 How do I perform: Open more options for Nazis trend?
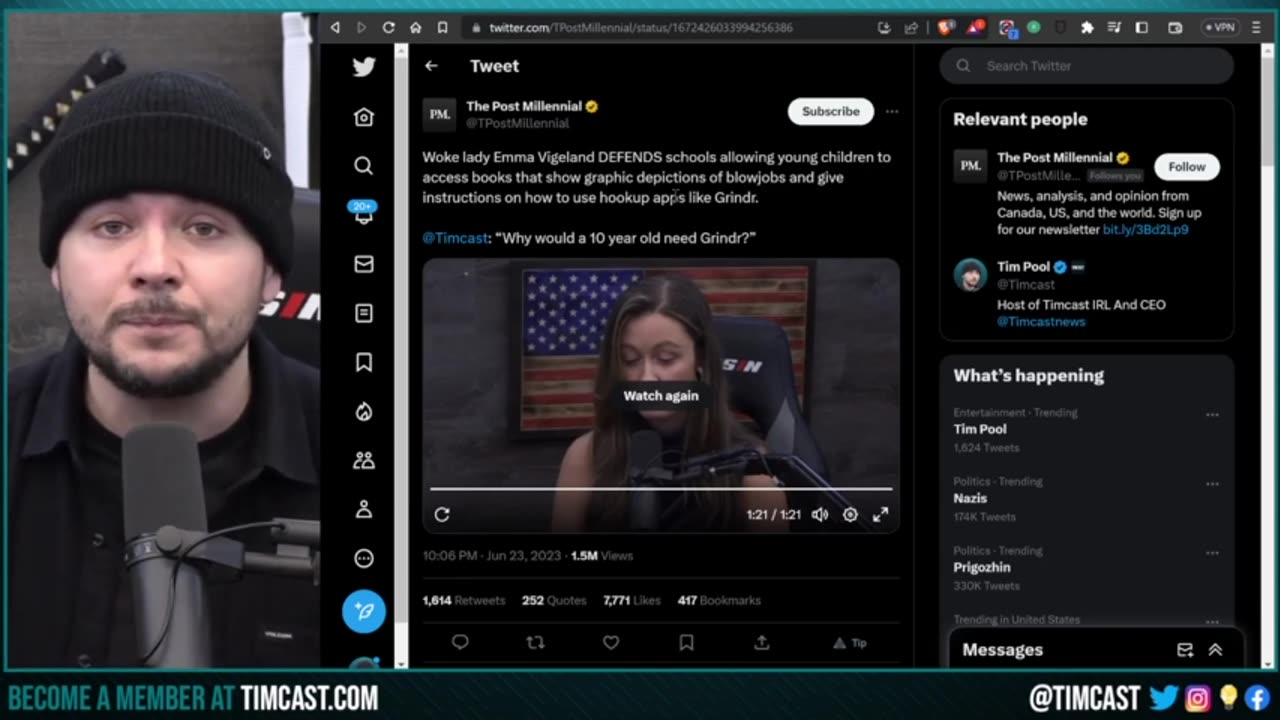pyautogui.click(x=1212, y=483)
